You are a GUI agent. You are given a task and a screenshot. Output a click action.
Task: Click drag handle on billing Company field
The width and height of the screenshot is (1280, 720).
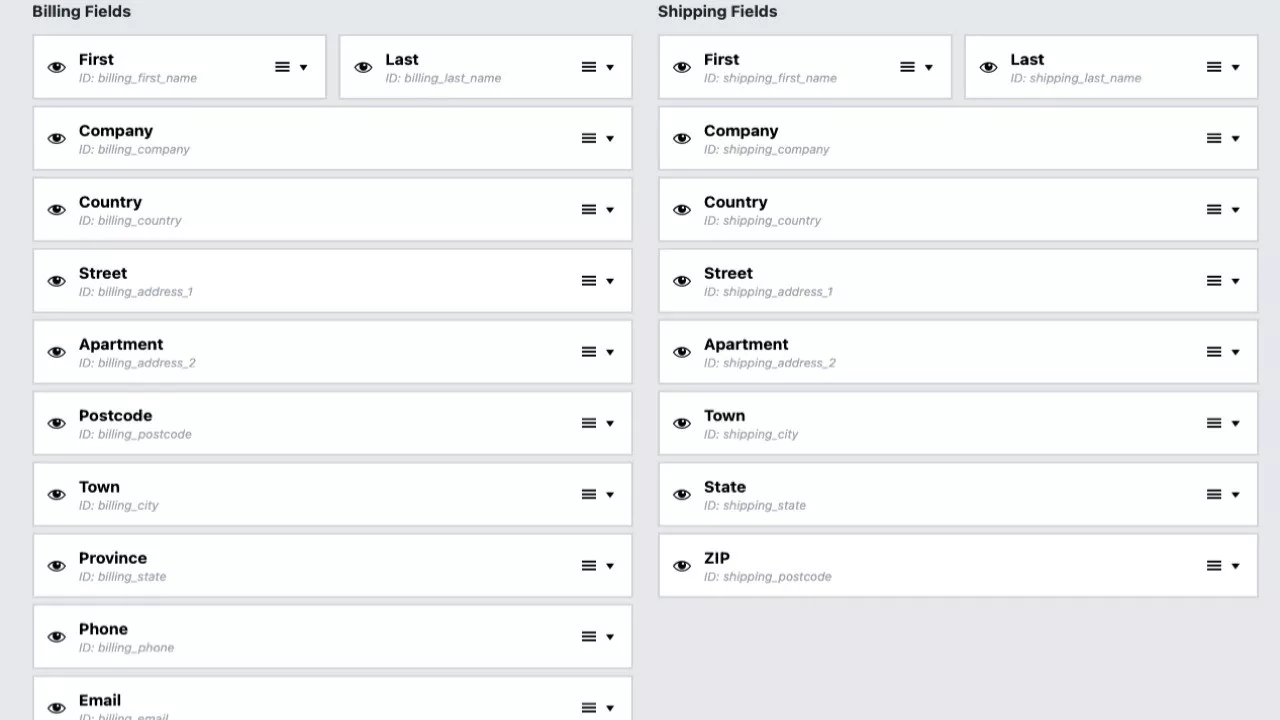pyautogui.click(x=589, y=138)
